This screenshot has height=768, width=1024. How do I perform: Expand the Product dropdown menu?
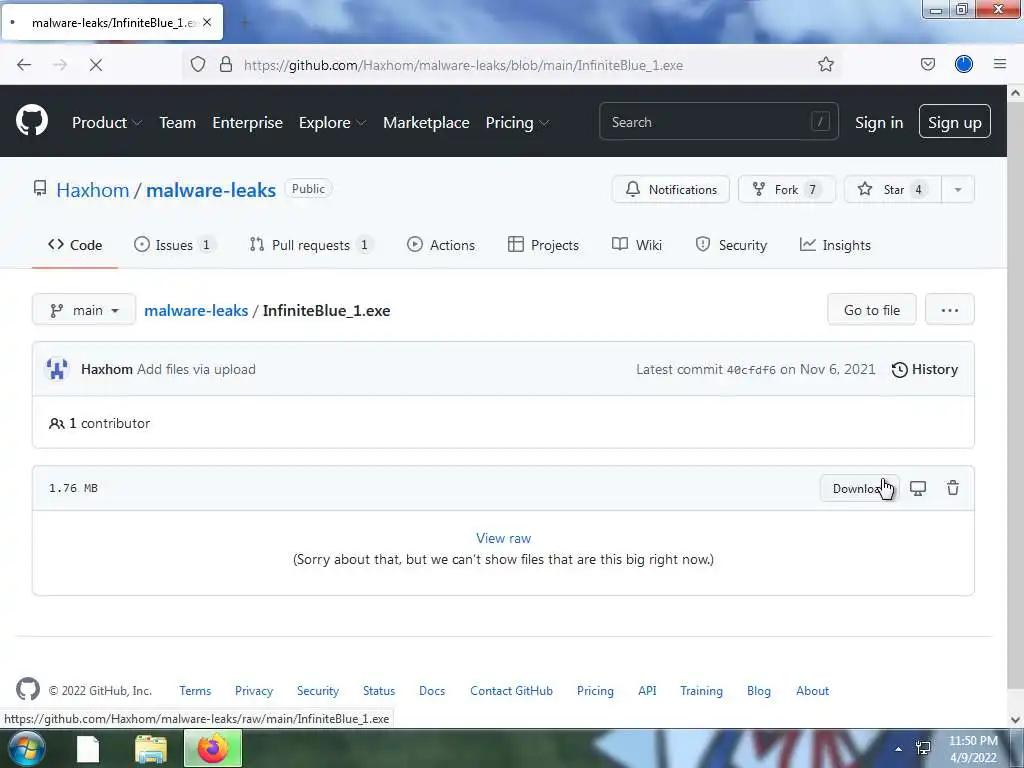pos(106,123)
